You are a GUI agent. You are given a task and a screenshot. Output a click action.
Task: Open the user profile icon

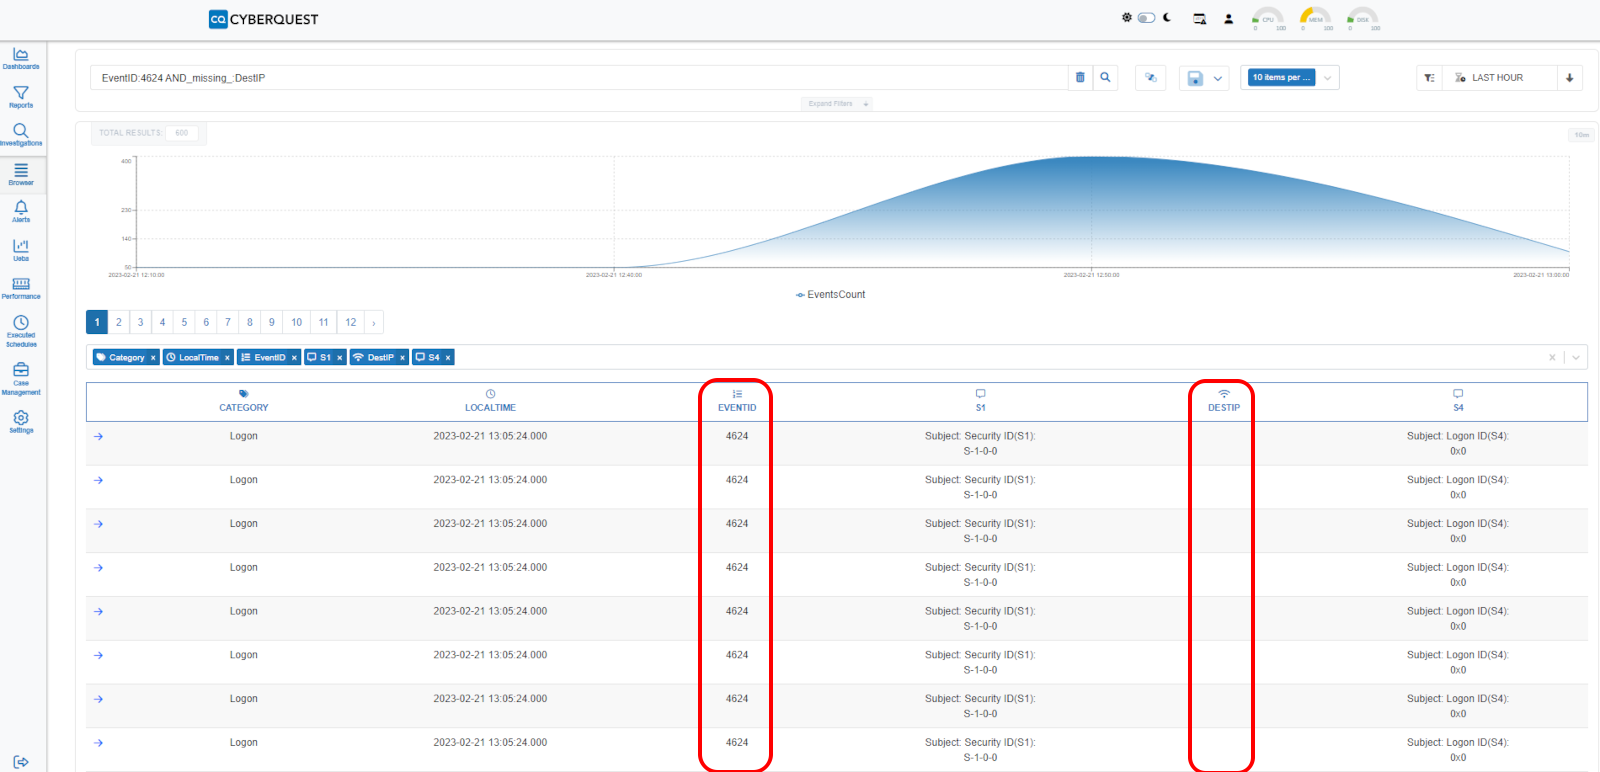(1228, 18)
